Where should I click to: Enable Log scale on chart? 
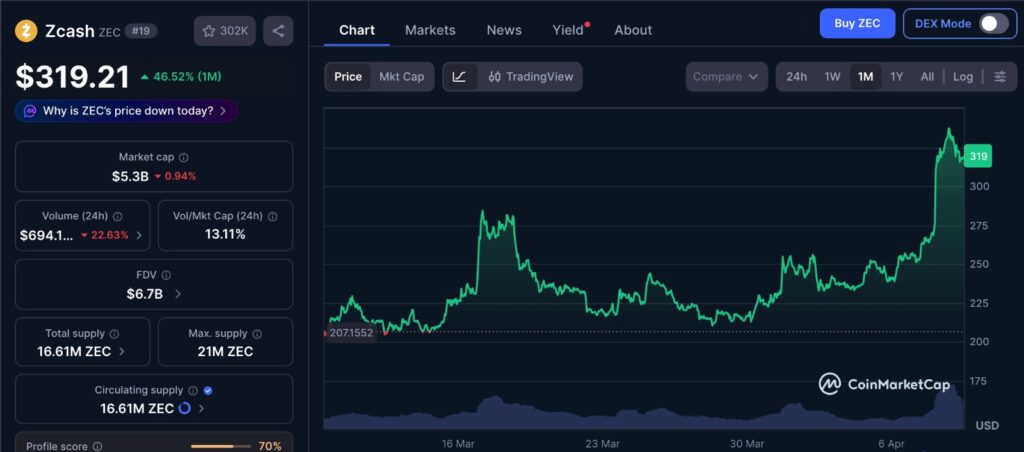tap(963, 76)
